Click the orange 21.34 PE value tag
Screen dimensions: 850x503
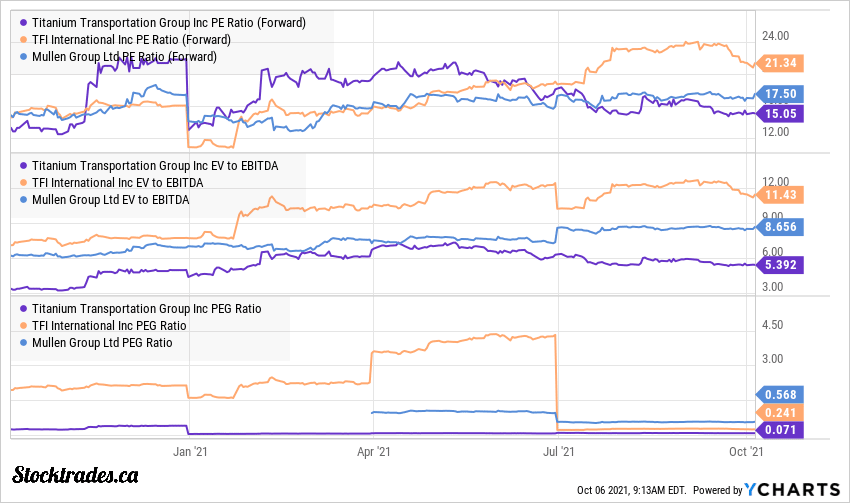[x=785, y=63]
